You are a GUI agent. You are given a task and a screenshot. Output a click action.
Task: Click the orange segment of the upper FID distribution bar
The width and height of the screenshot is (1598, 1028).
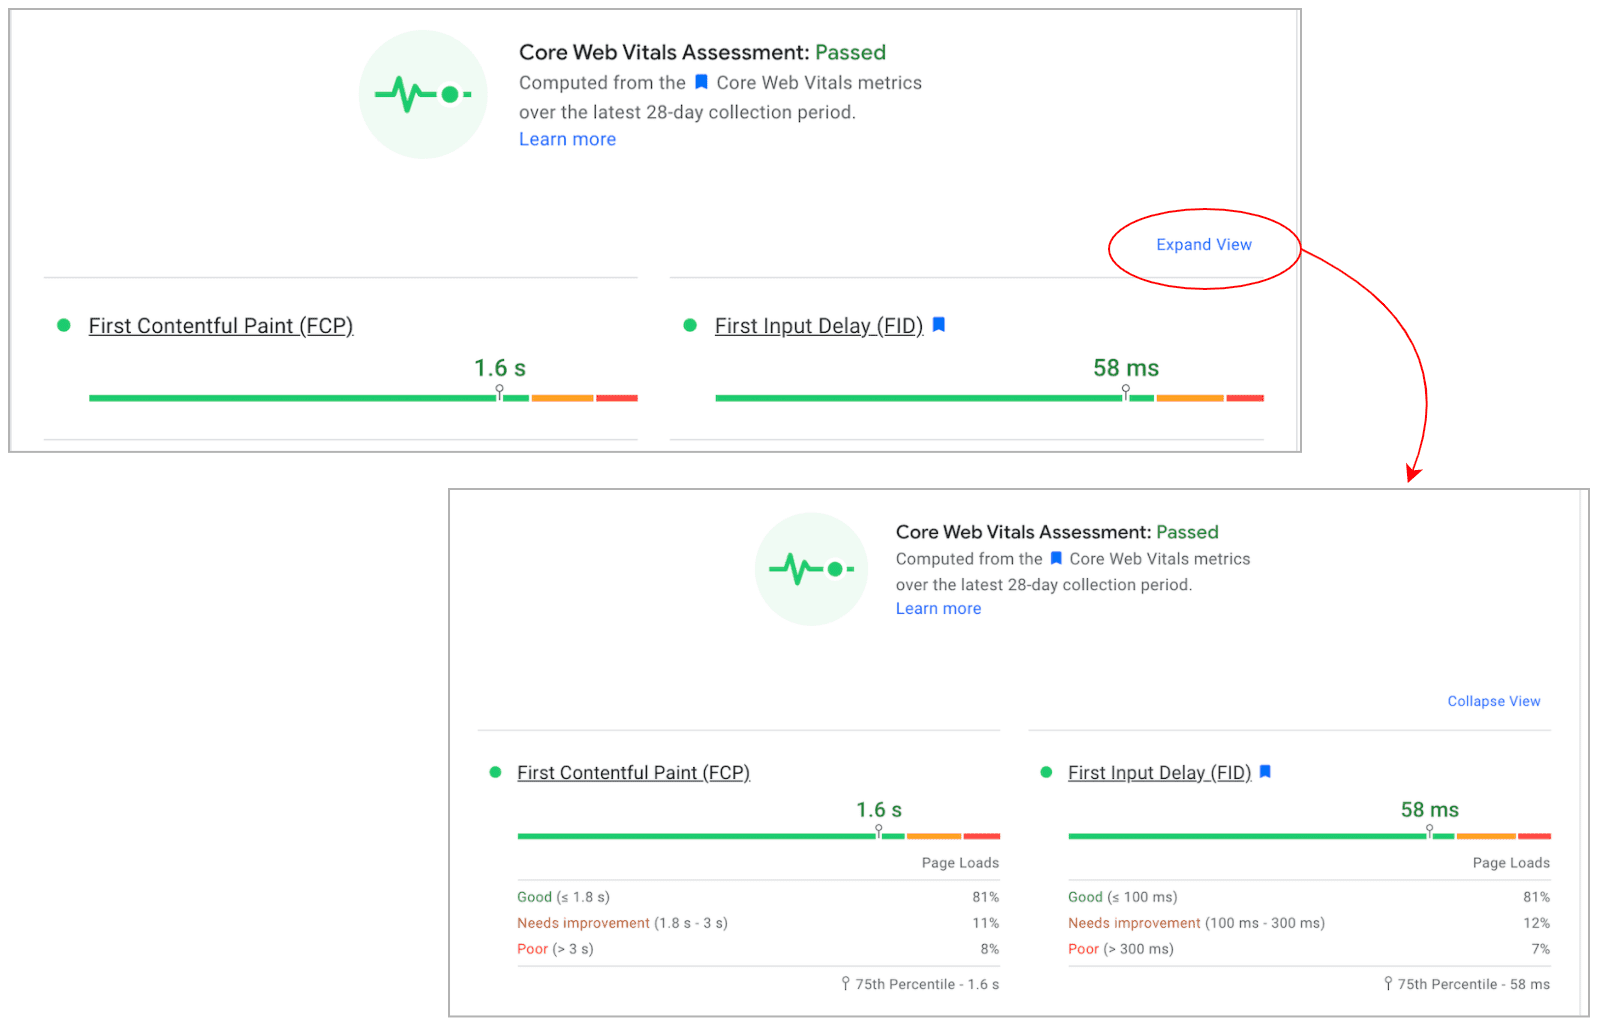pyautogui.click(x=1190, y=398)
